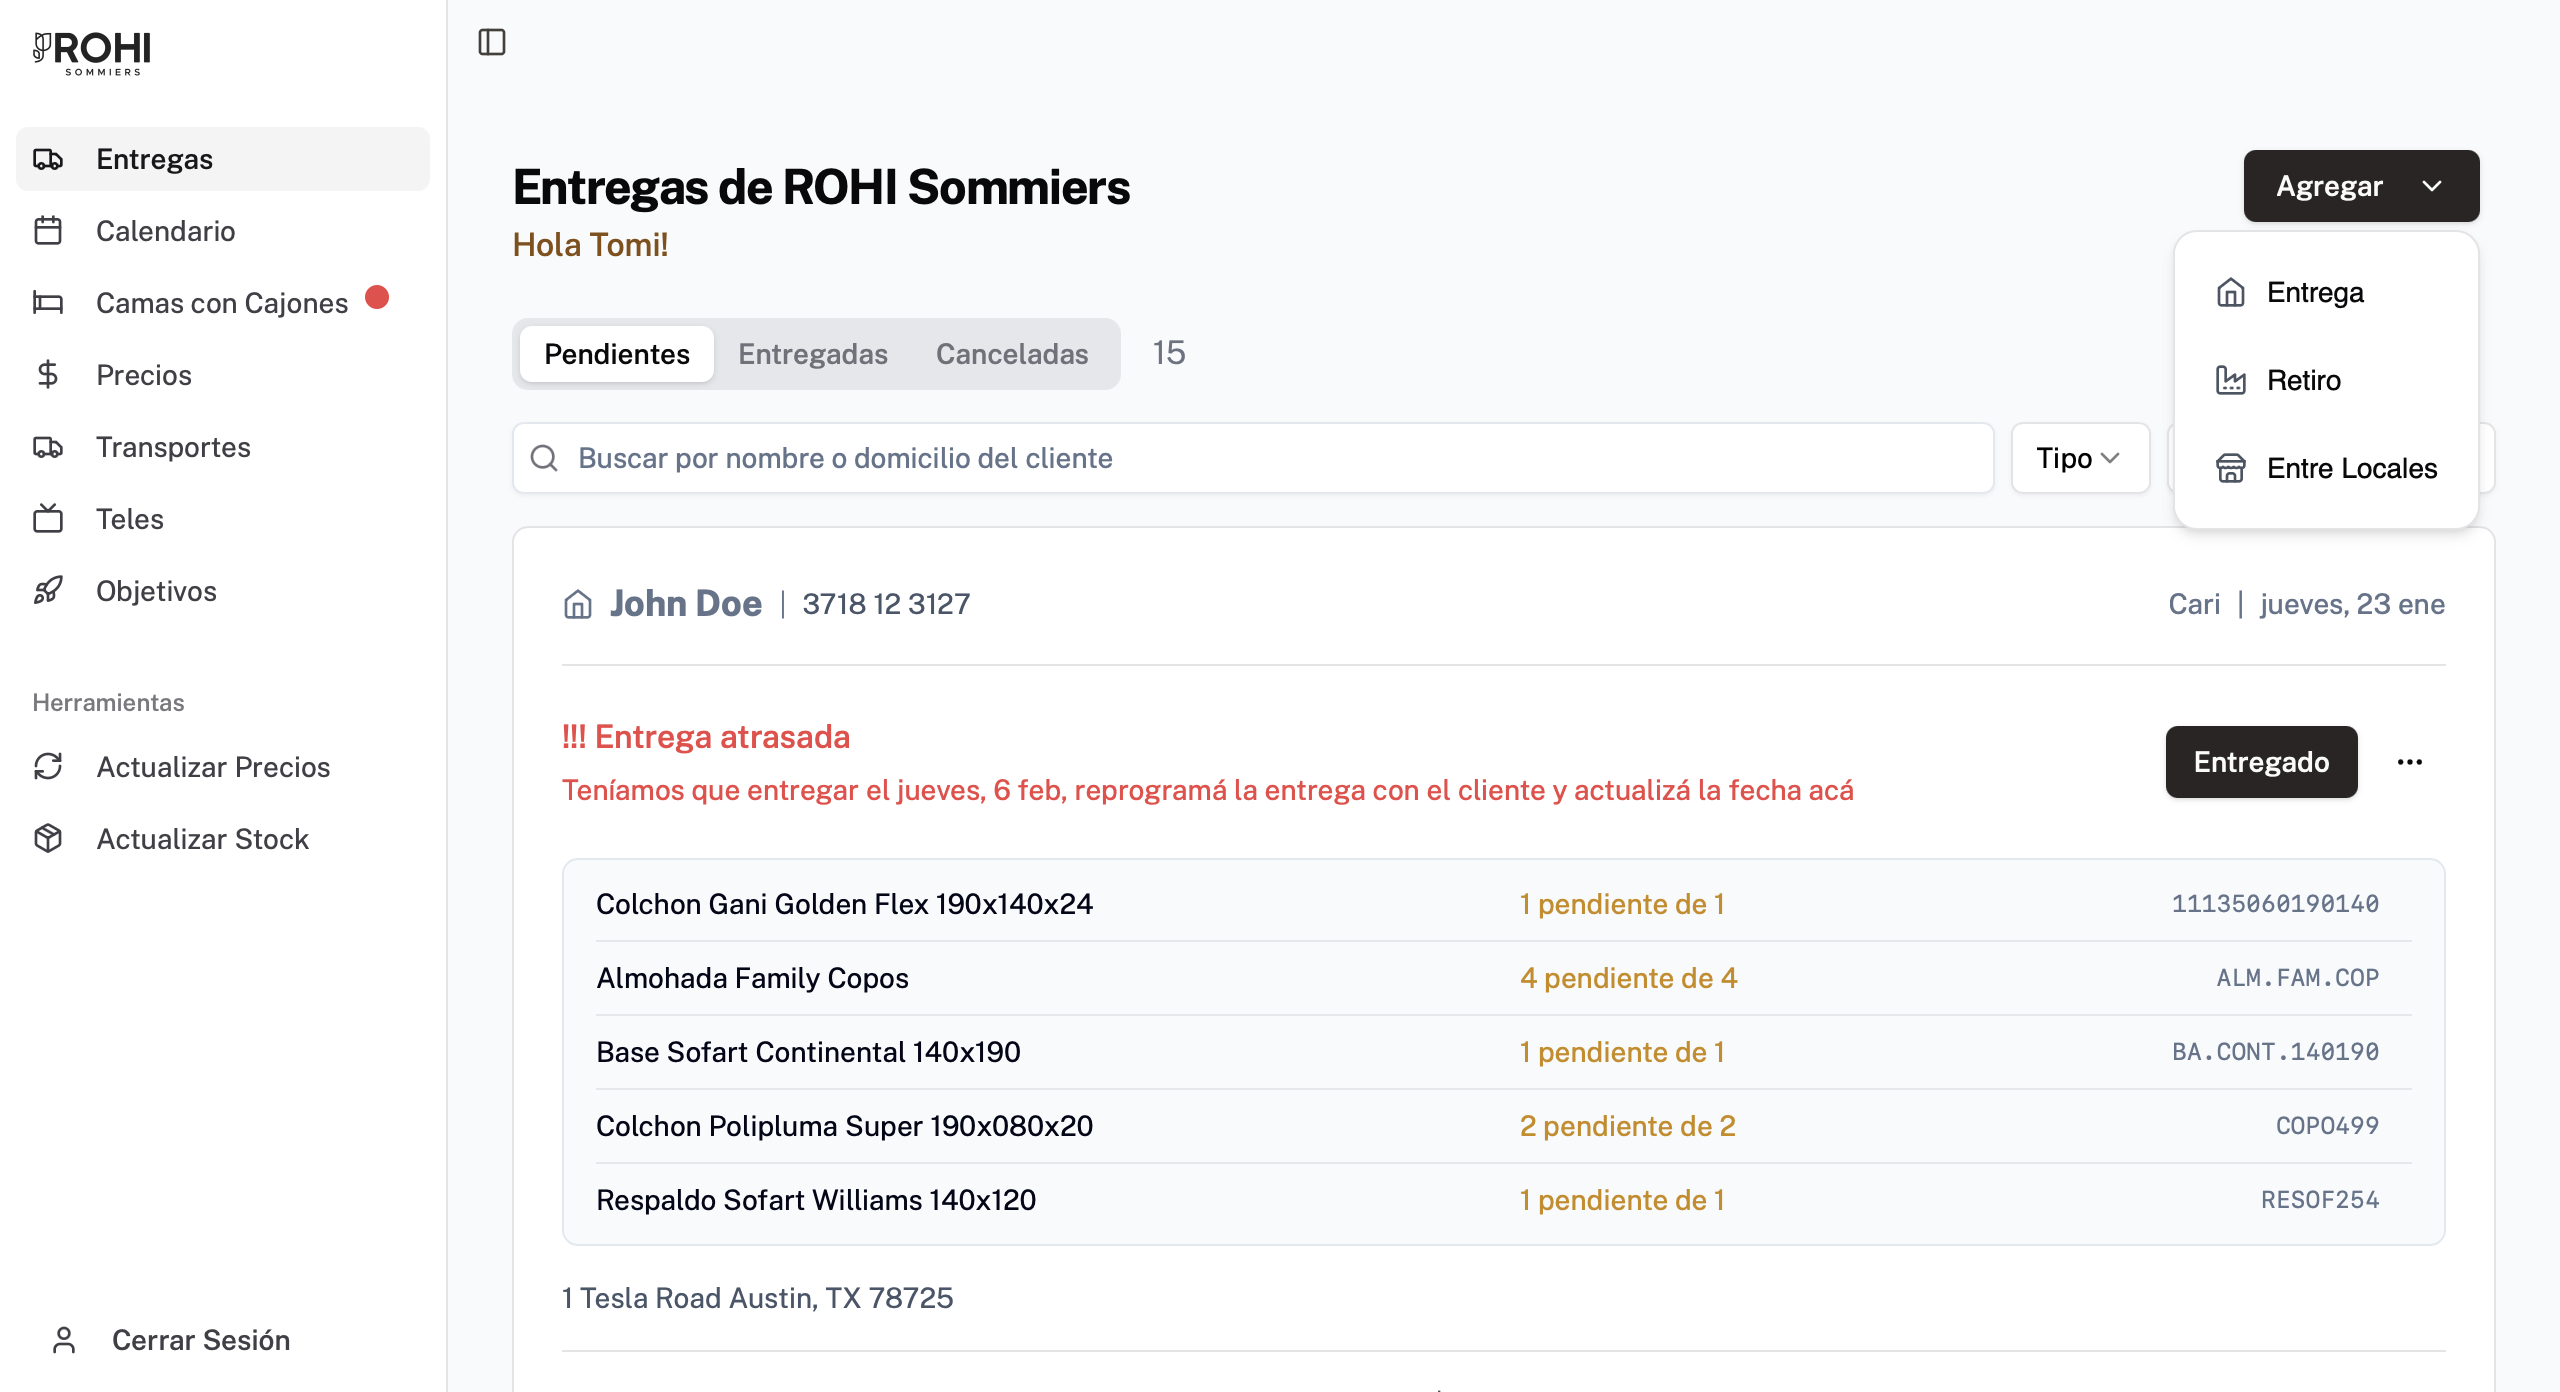The height and width of the screenshot is (1392, 2560).
Task: Switch to the Entregadas tab
Action: (813, 354)
